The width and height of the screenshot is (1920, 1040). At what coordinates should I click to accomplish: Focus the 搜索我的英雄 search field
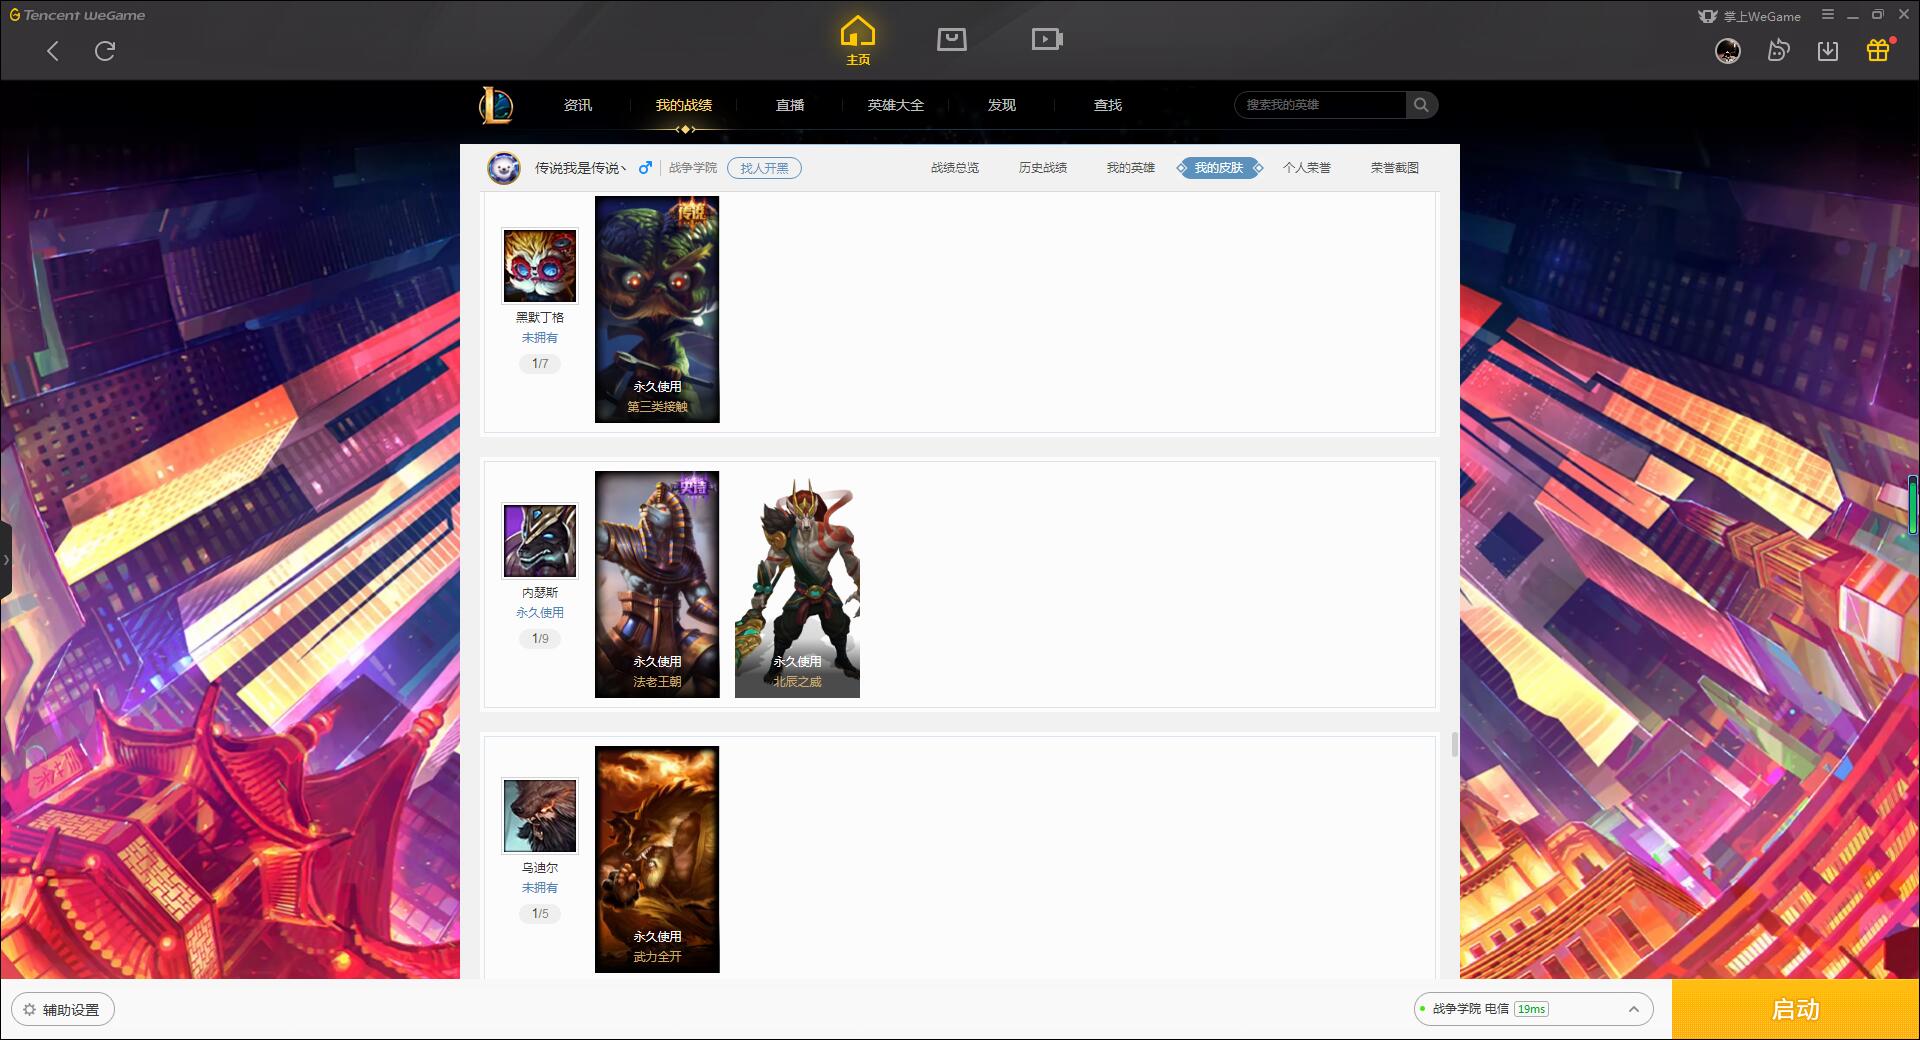tap(1320, 105)
